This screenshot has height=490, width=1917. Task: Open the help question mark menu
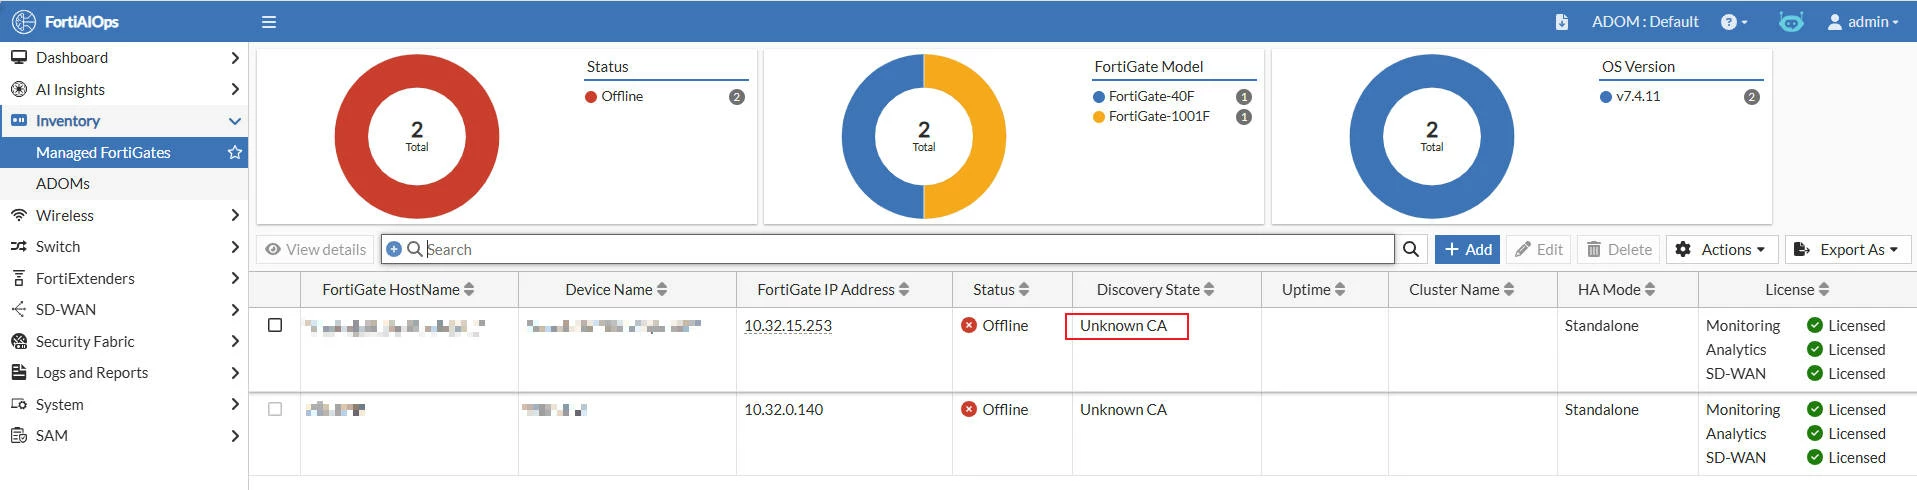point(1734,21)
